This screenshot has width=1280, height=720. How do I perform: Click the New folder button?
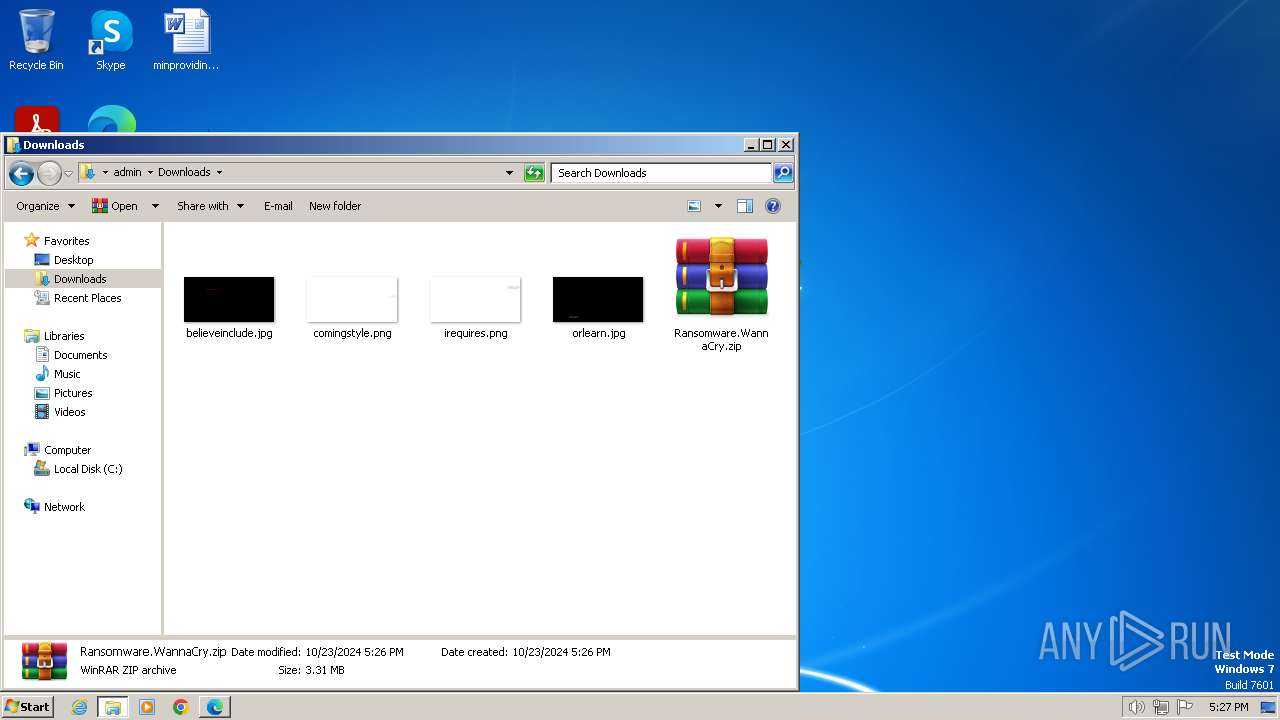tap(335, 206)
